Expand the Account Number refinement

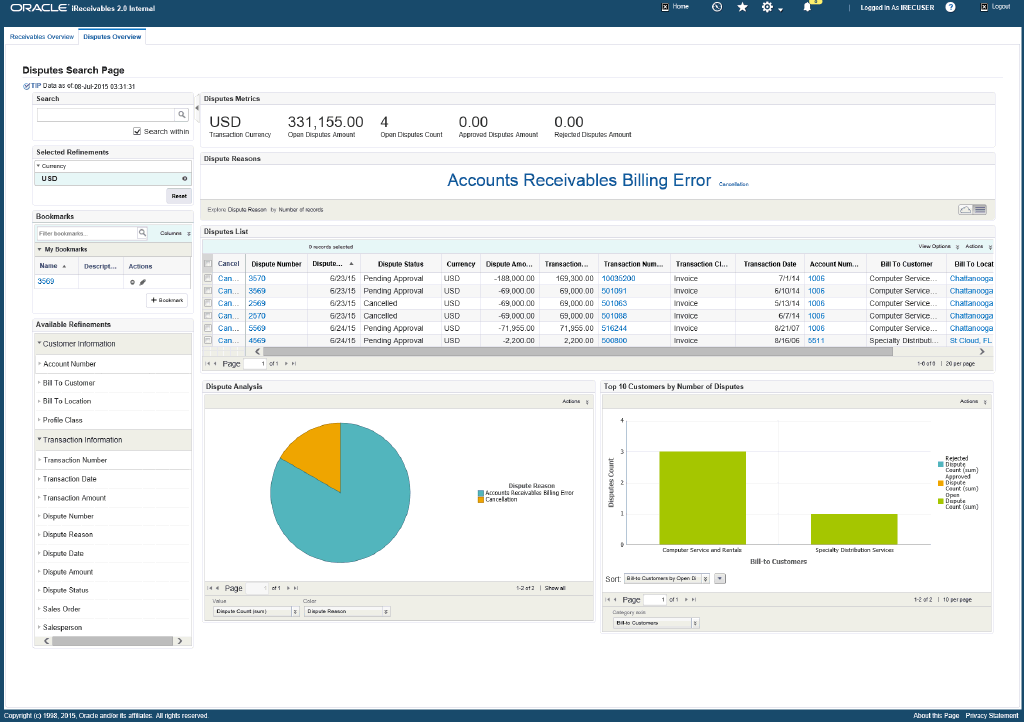click(x=70, y=364)
